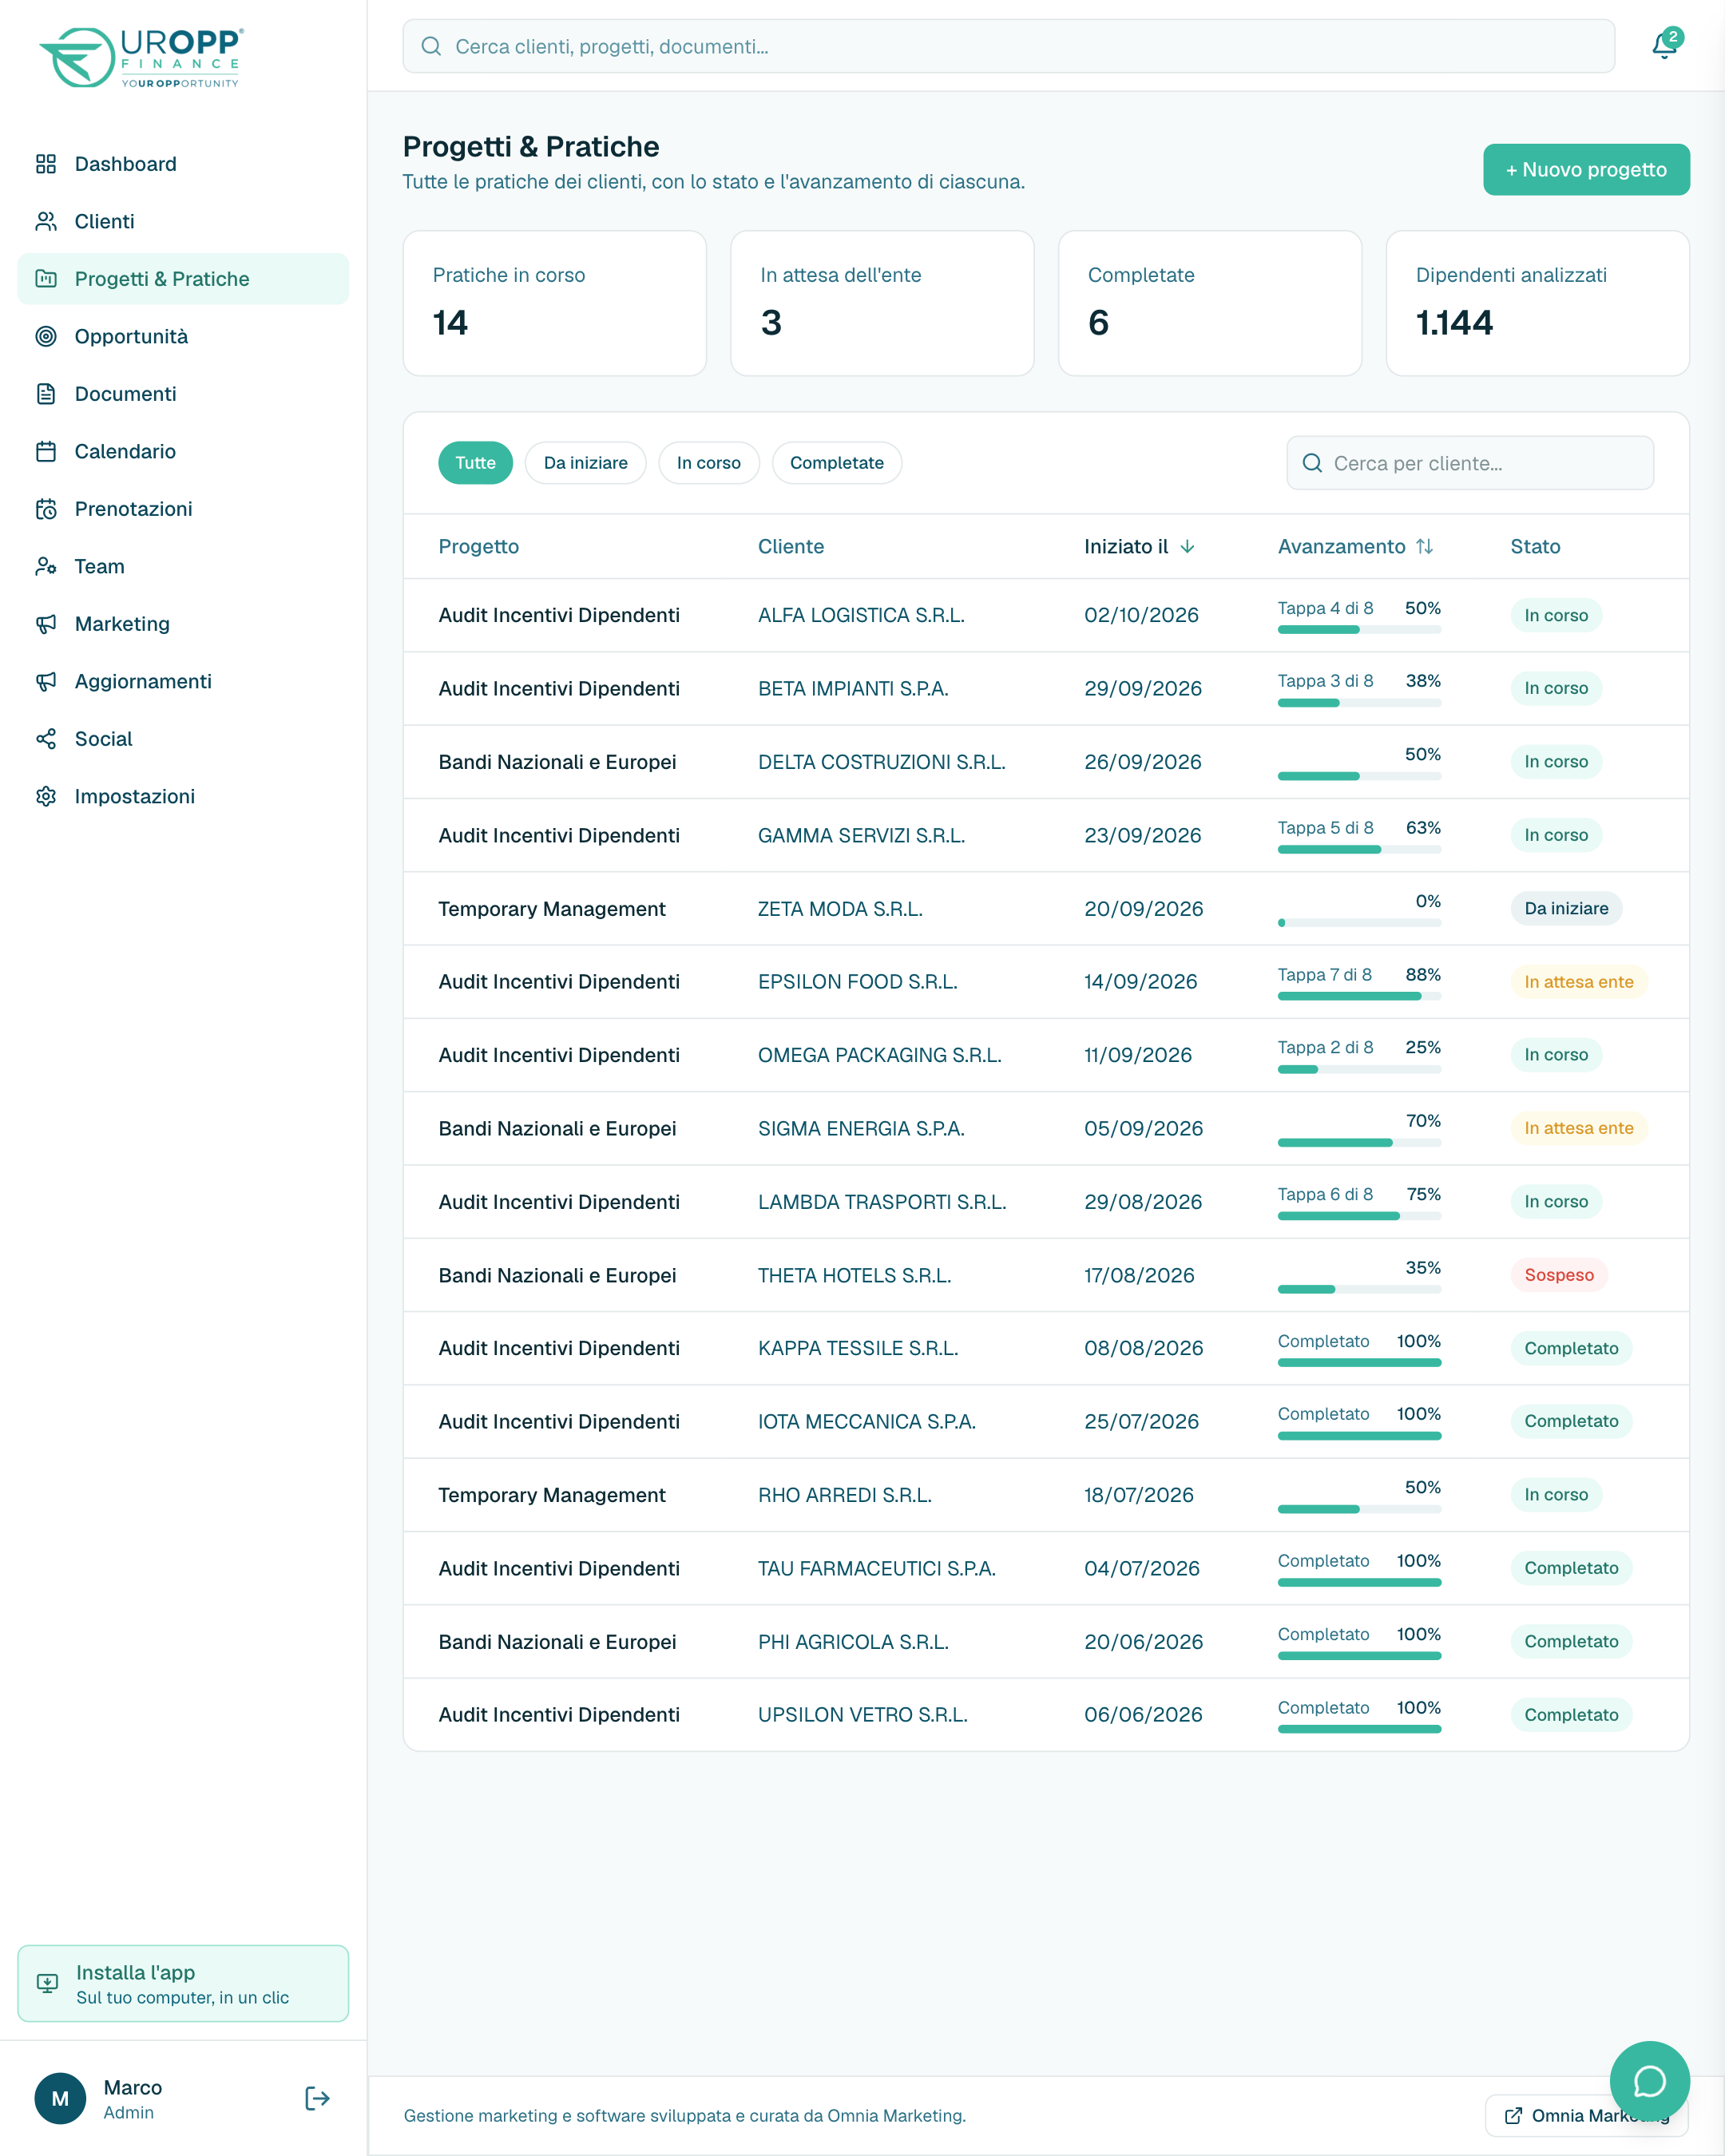The image size is (1725, 2156).
Task: Click the RHO ARREDI S.R.L. client cell
Action: [844, 1495]
